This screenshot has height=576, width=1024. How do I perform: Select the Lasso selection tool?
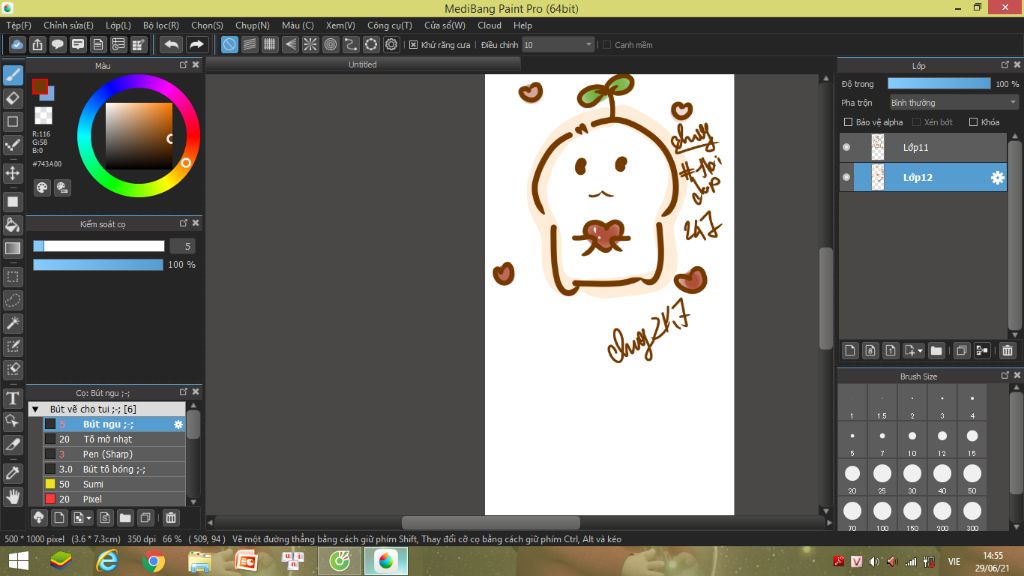point(12,300)
